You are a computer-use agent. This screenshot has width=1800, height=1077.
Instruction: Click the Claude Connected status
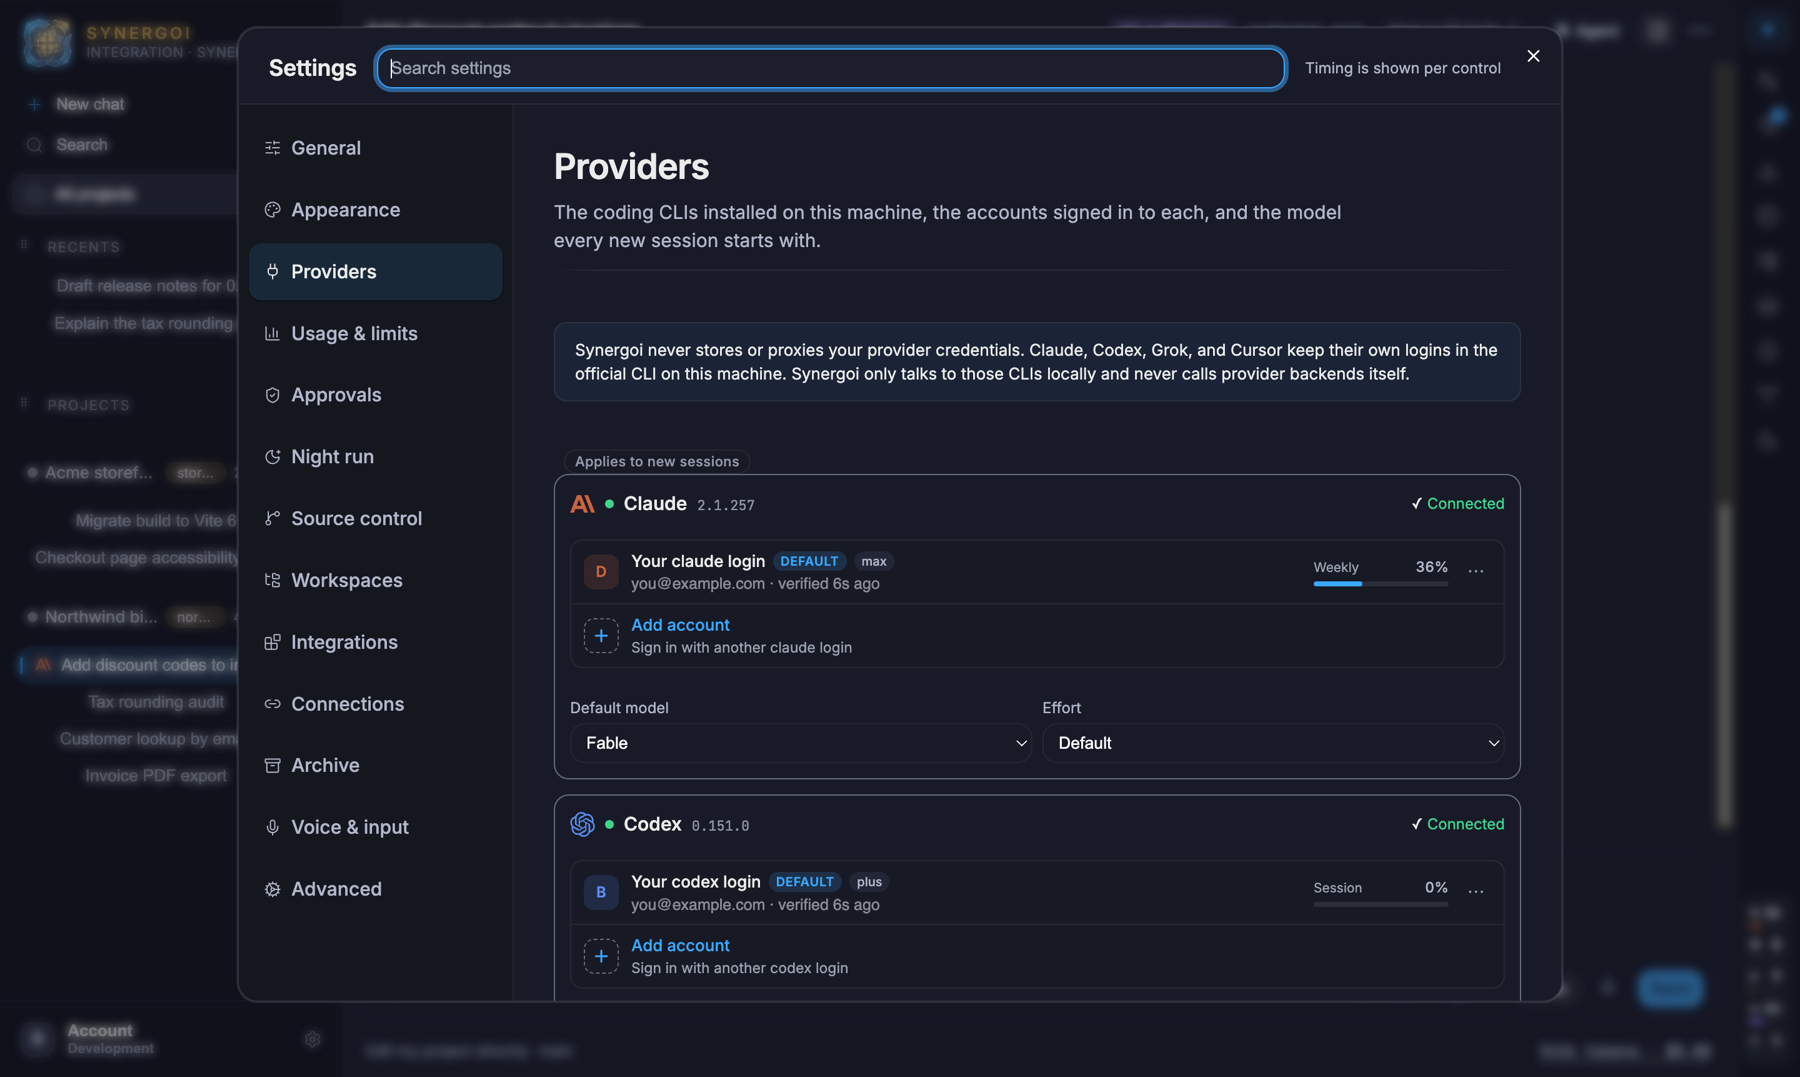[x=1457, y=504]
